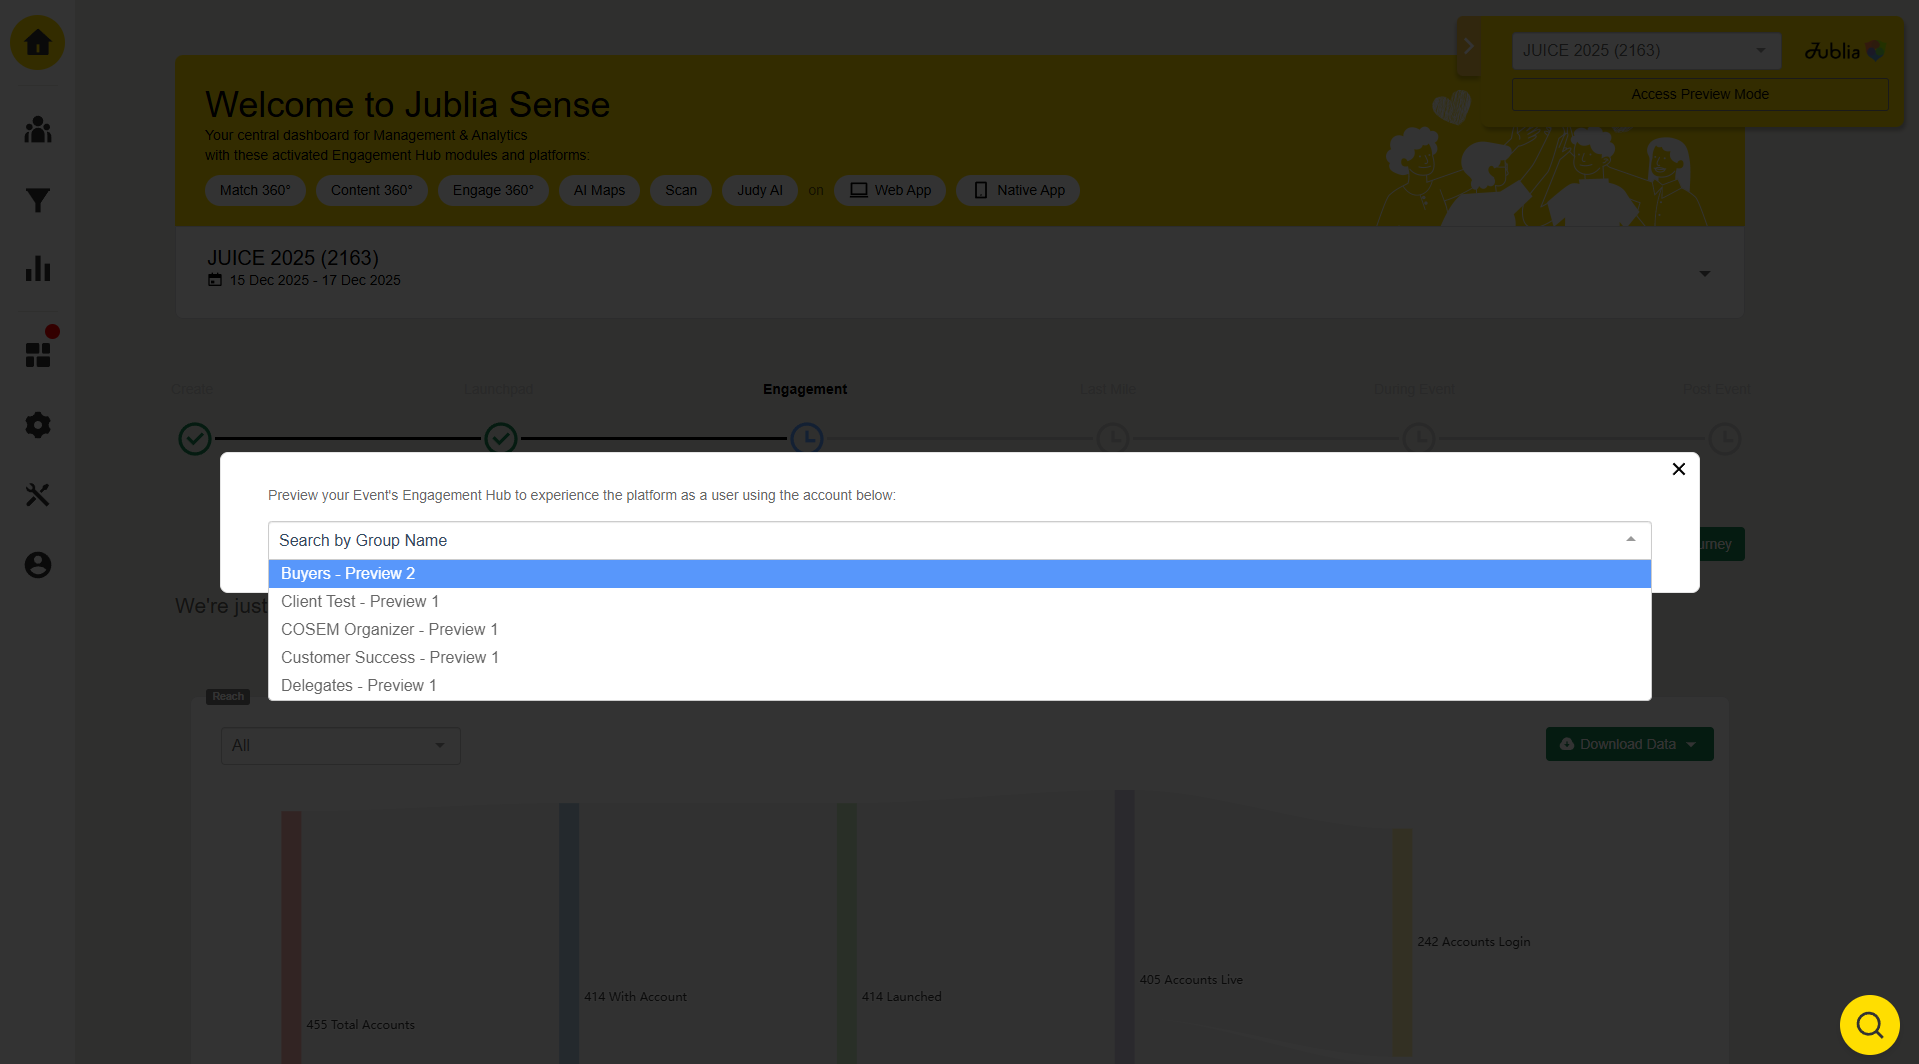Open the Home dashboard icon

tap(38, 43)
